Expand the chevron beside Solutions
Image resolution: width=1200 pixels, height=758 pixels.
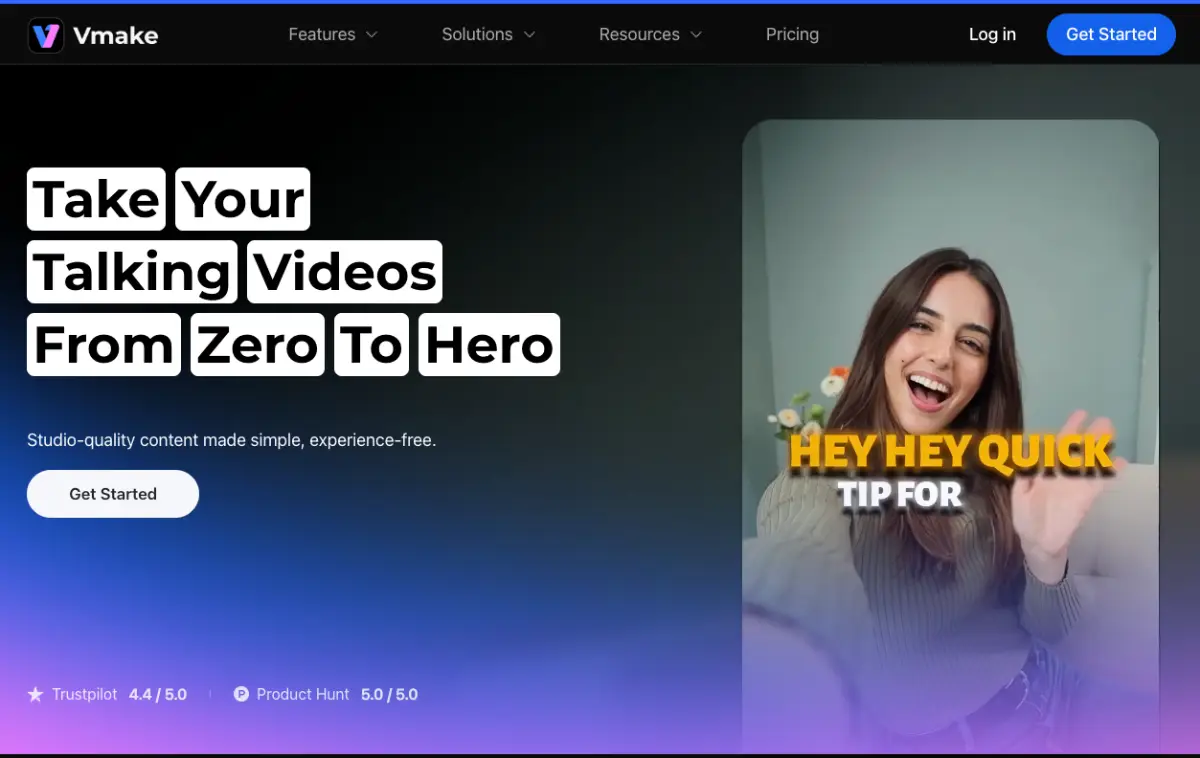click(x=530, y=35)
